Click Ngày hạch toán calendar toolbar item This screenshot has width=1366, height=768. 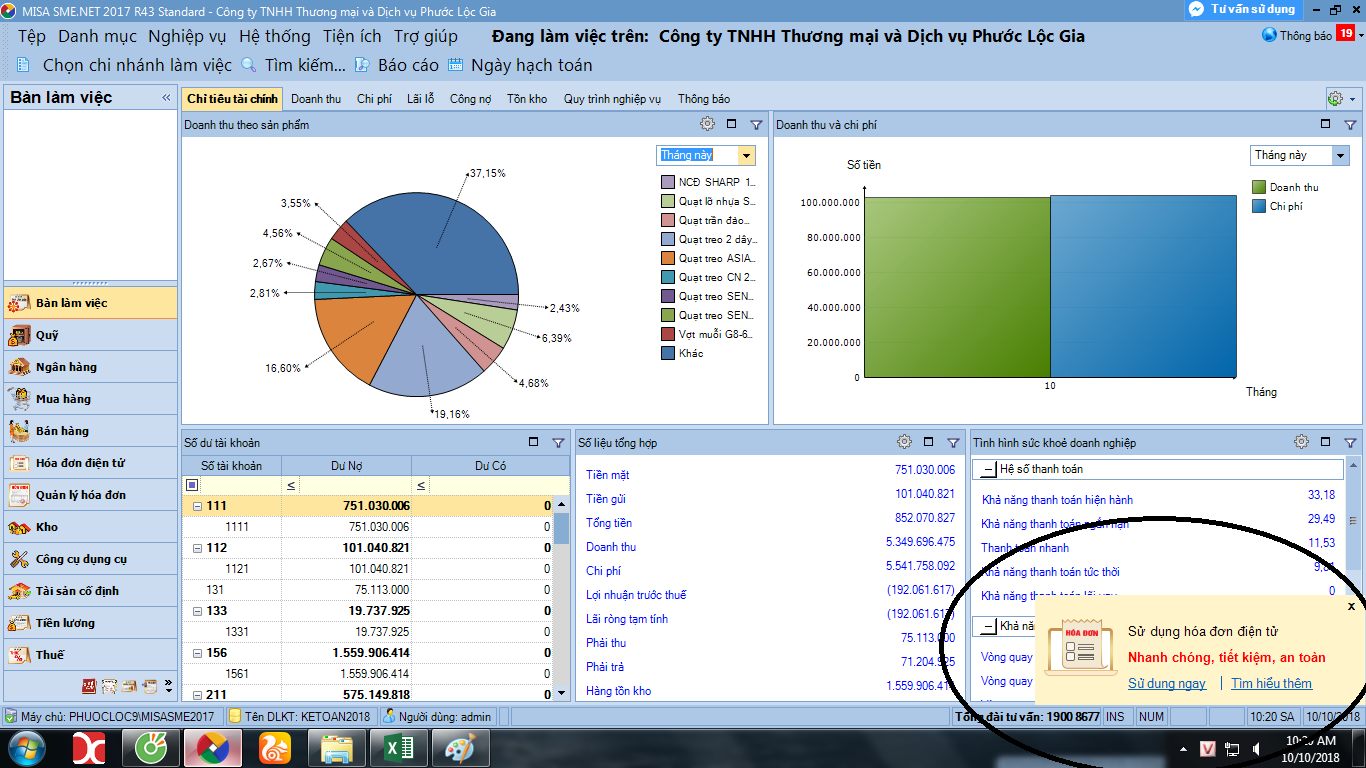coord(520,65)
